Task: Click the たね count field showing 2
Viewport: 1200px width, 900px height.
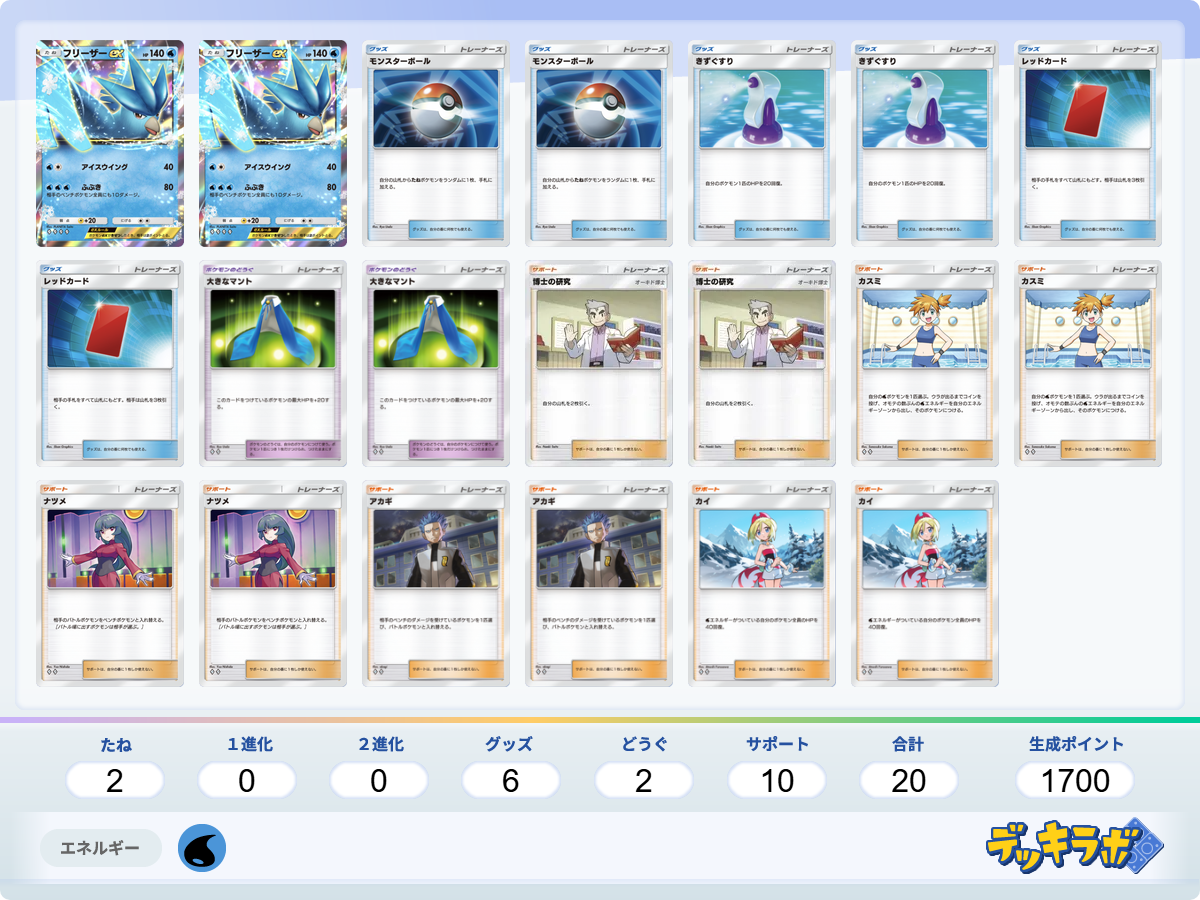Action: click(115, 780)
